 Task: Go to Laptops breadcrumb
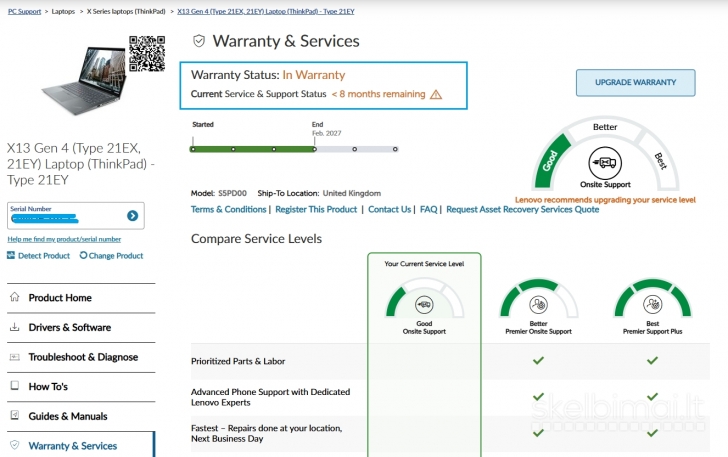pyautogui.click(x=63, y=11)
